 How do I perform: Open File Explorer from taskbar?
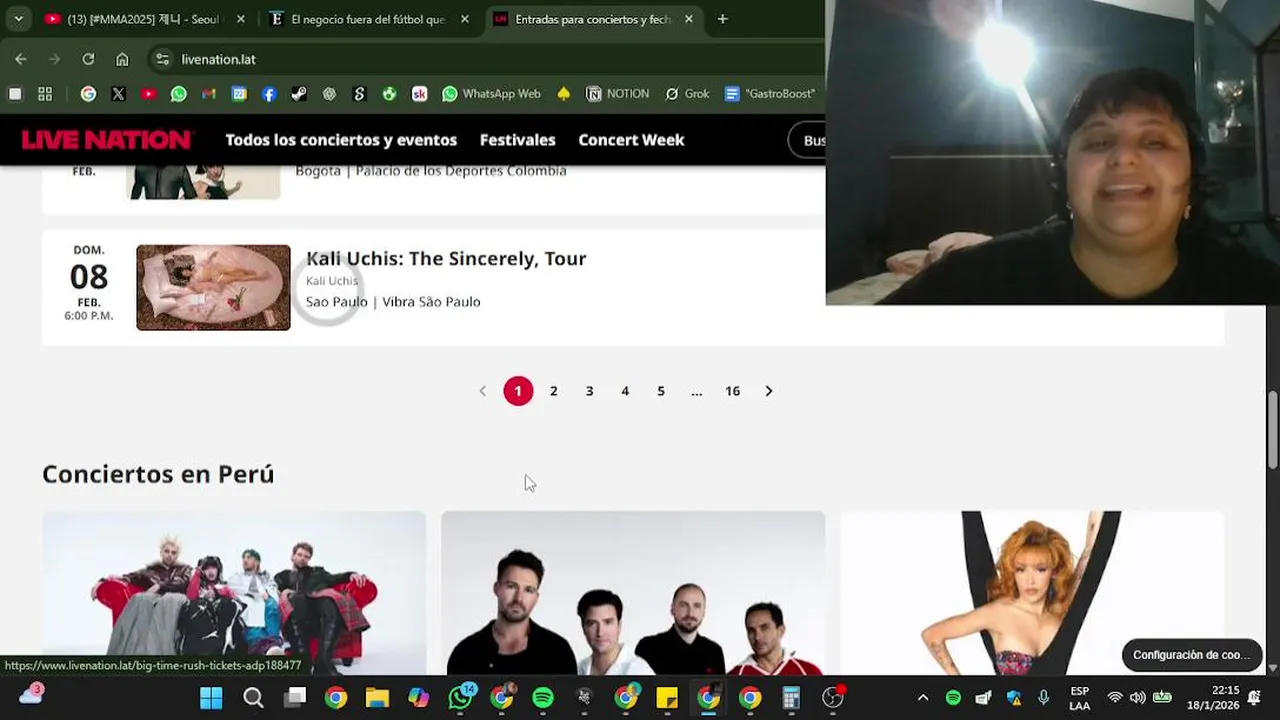point(377,698)
